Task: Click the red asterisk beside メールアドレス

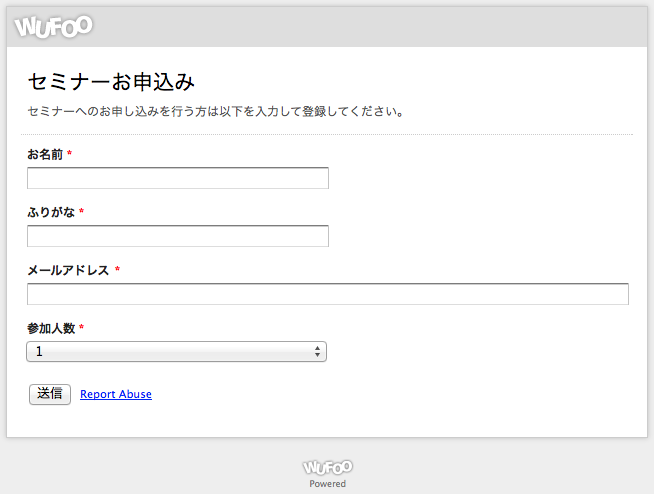Action: click(117, 271)
